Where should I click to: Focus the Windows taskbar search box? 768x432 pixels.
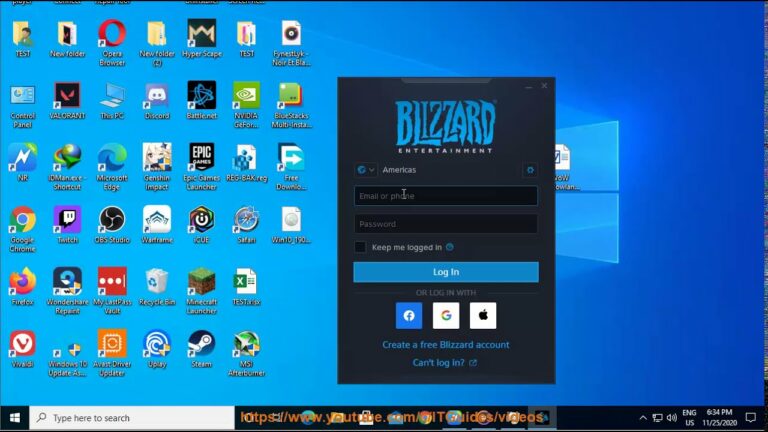pyautogui.click(x=132, y=418)
